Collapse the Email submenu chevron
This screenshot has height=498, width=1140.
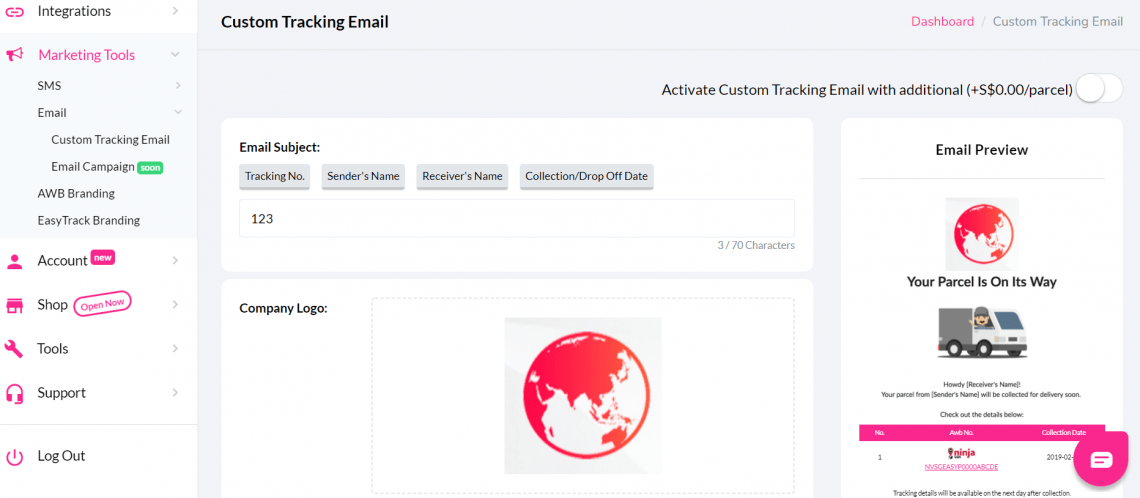tap(177, 113)
